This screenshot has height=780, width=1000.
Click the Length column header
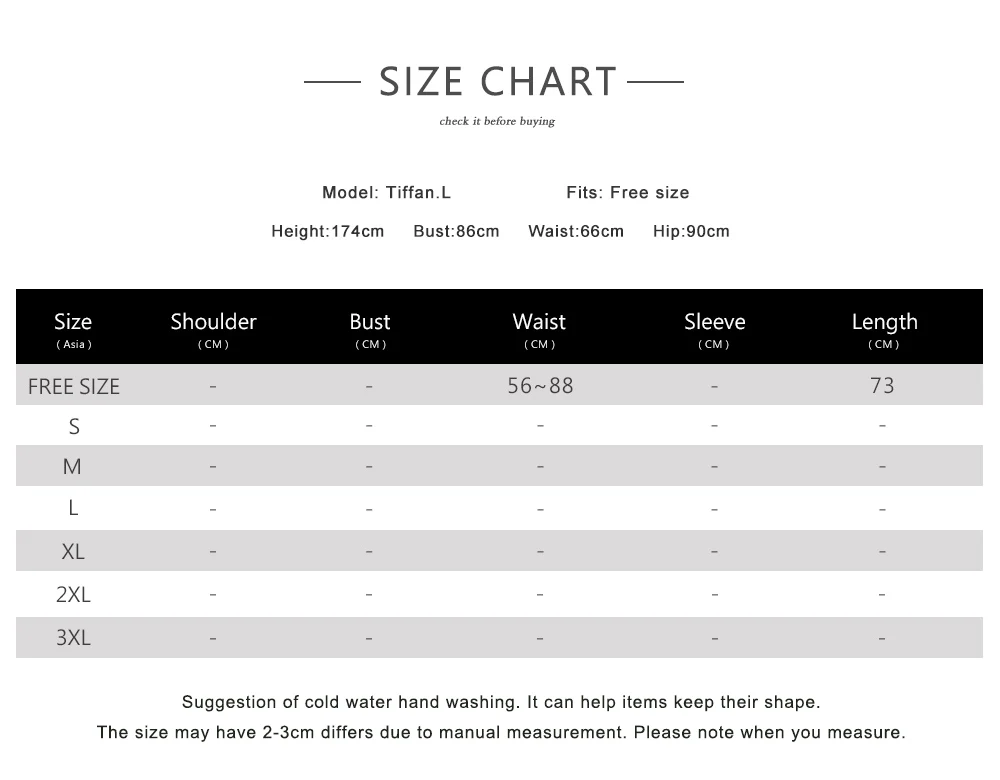coord(885,328)
